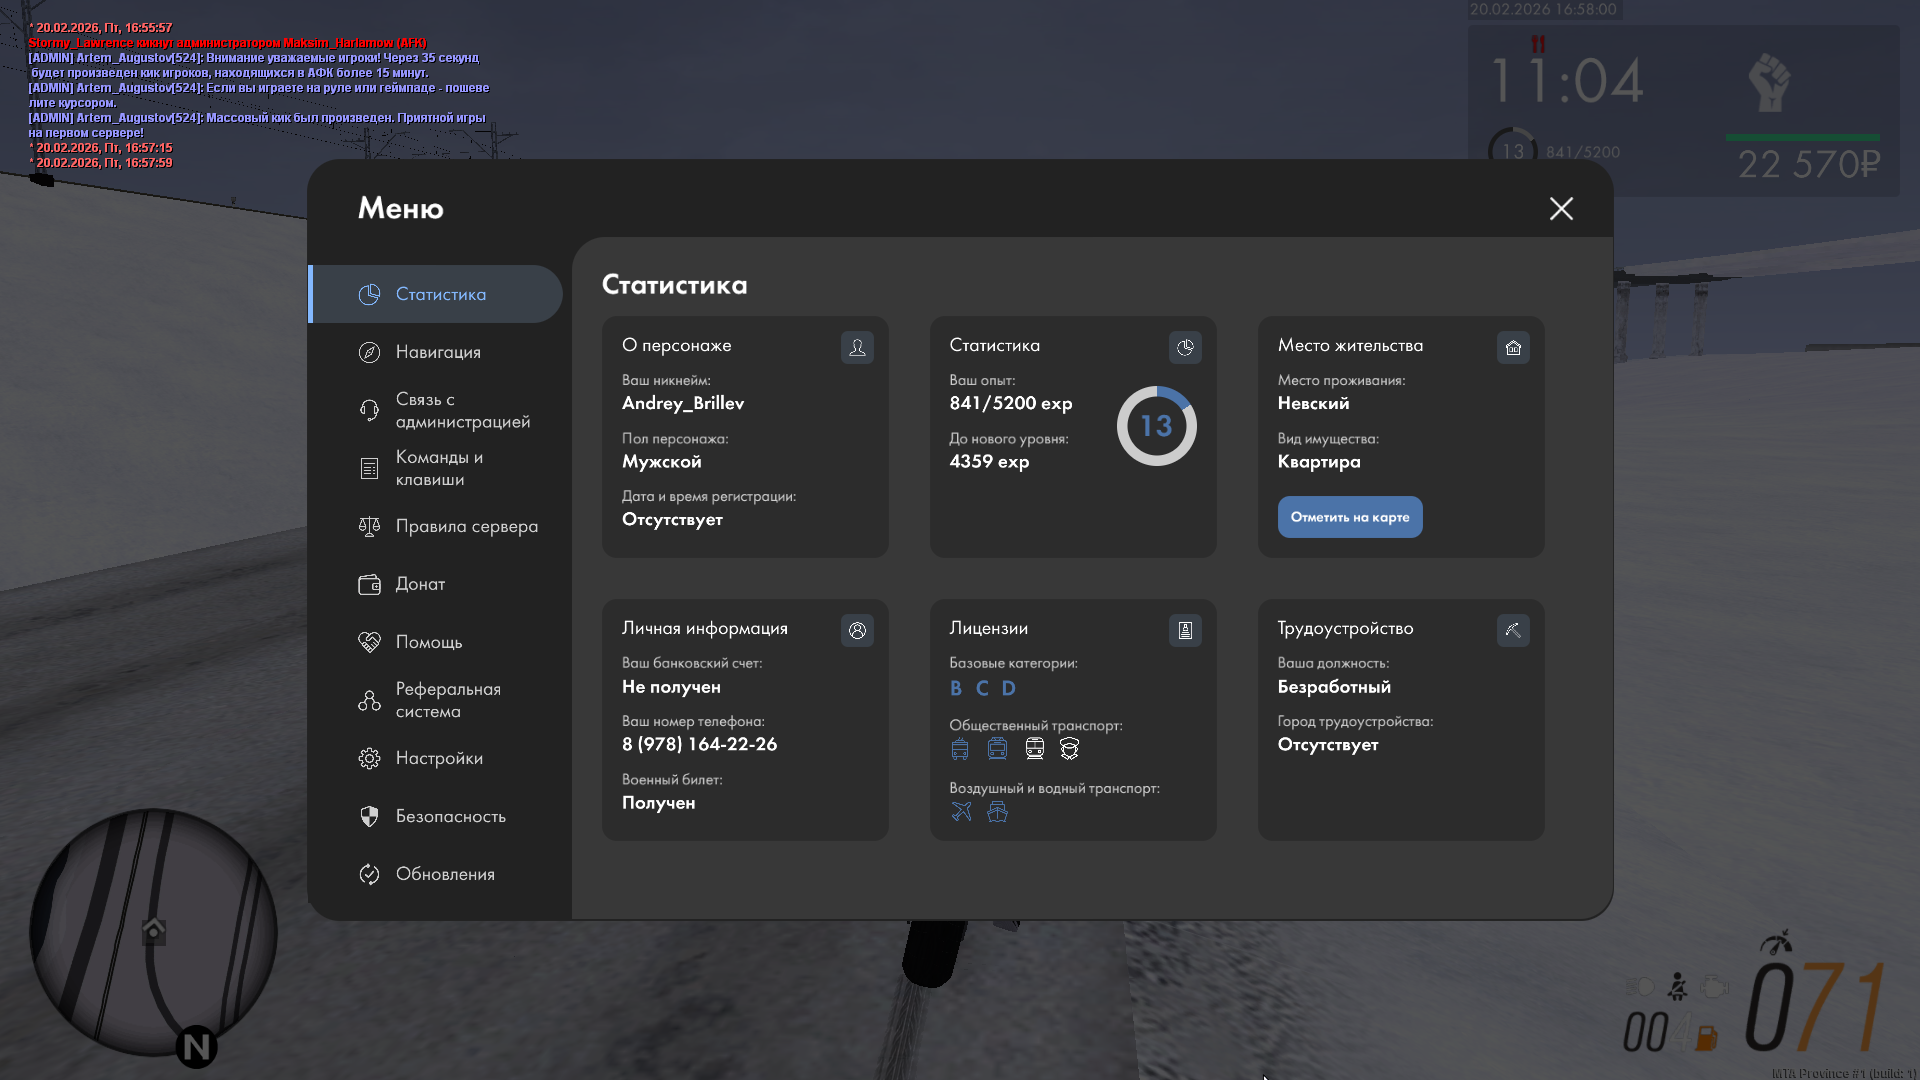This screenshot has height=1080, width=1920.
Task: Click the airplane license icon
Action: pyautogui.click(x=961, y=811)
